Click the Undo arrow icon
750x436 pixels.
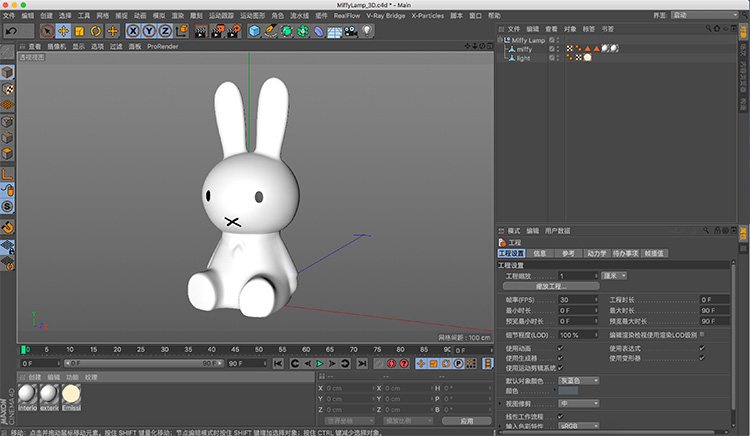(11, 31)
